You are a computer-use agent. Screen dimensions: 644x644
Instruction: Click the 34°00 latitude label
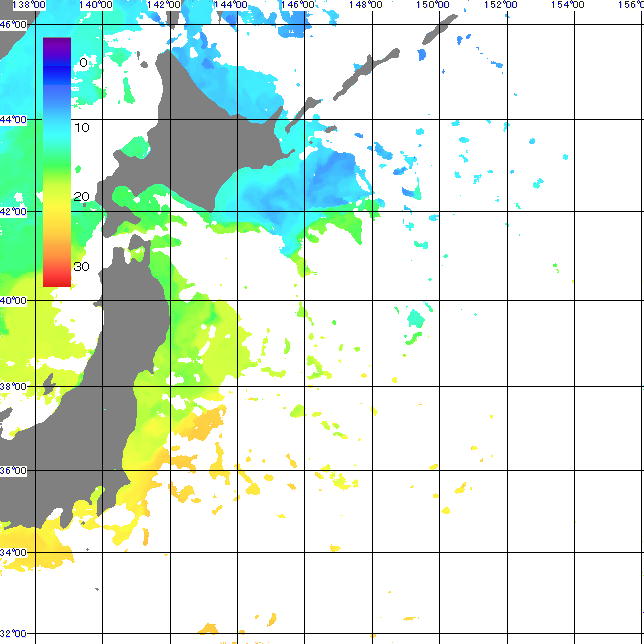coord(12,552)
